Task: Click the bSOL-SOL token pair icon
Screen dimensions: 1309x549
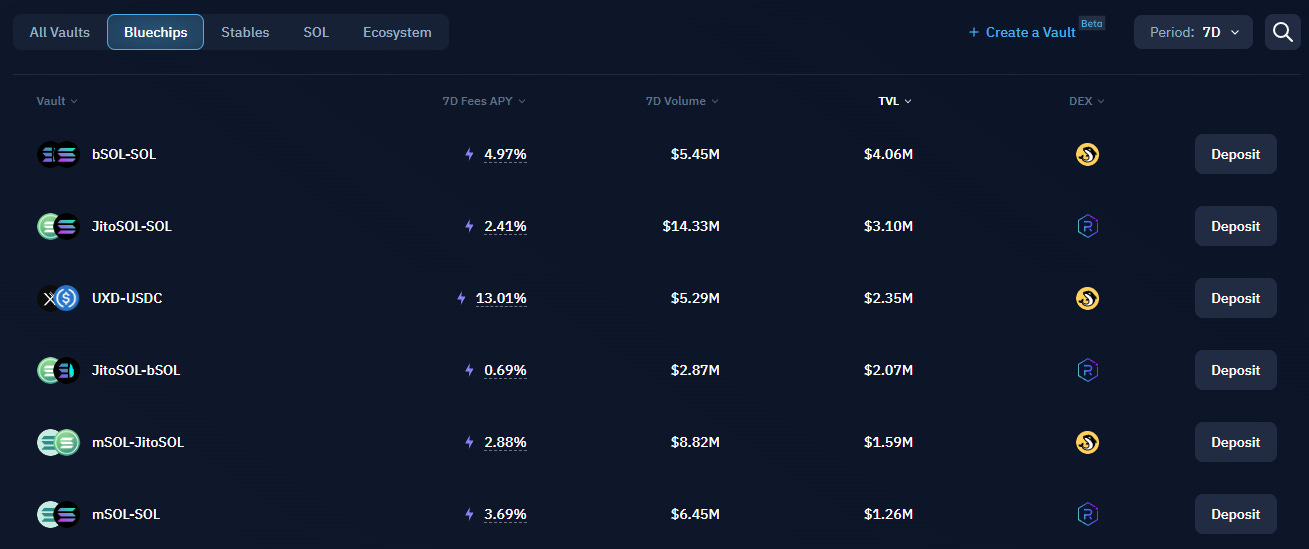Action: [x=58, y=155]
